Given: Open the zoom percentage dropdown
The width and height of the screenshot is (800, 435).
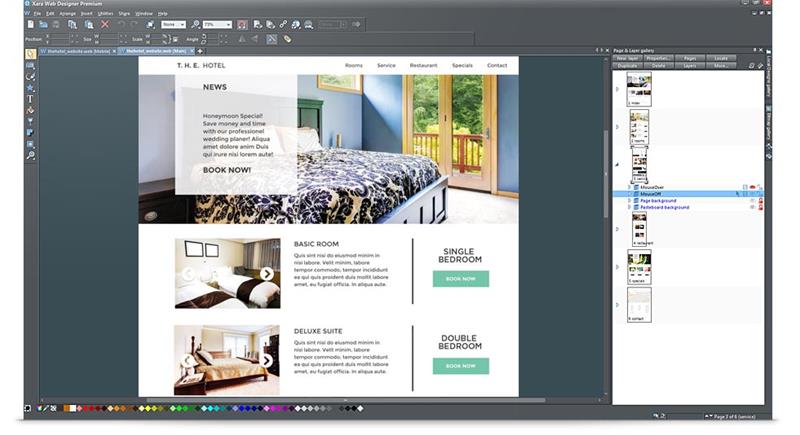Looking at the screenshot, I should (228, 24).
